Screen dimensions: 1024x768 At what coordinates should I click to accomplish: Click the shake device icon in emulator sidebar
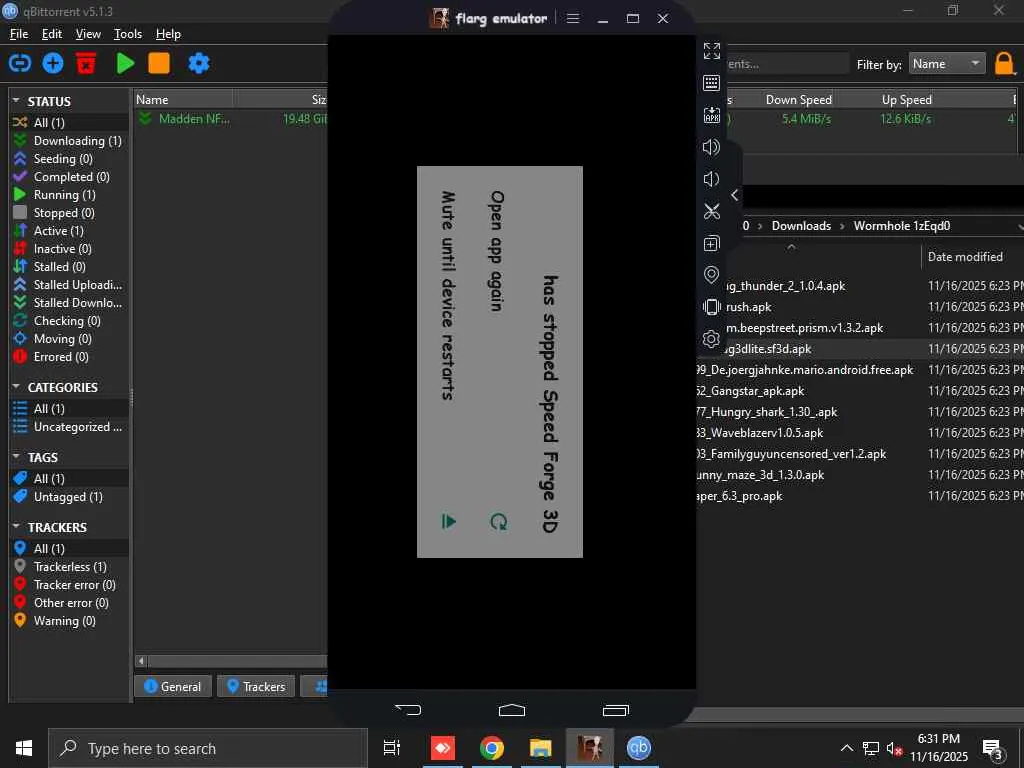tap(711, 306)
